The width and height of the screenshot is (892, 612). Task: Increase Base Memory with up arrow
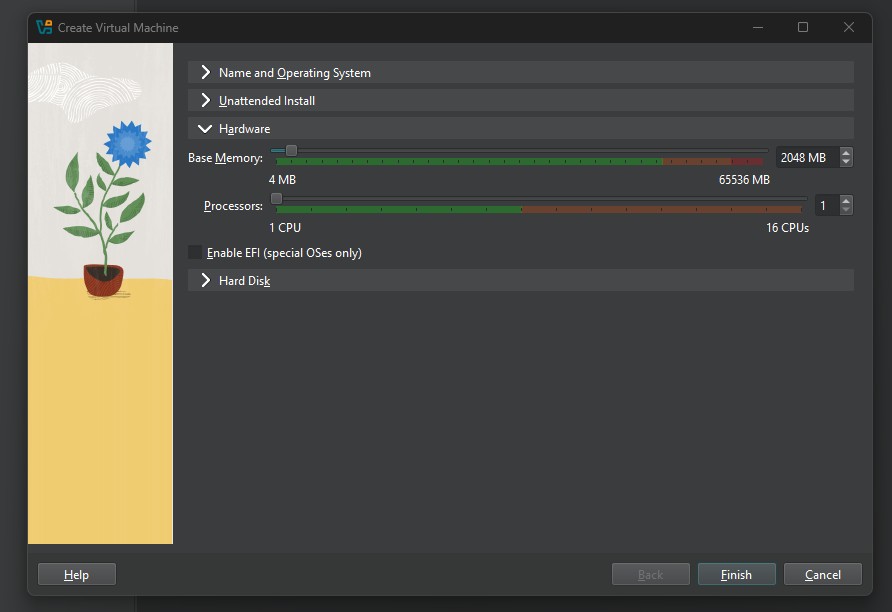[846, 153]
